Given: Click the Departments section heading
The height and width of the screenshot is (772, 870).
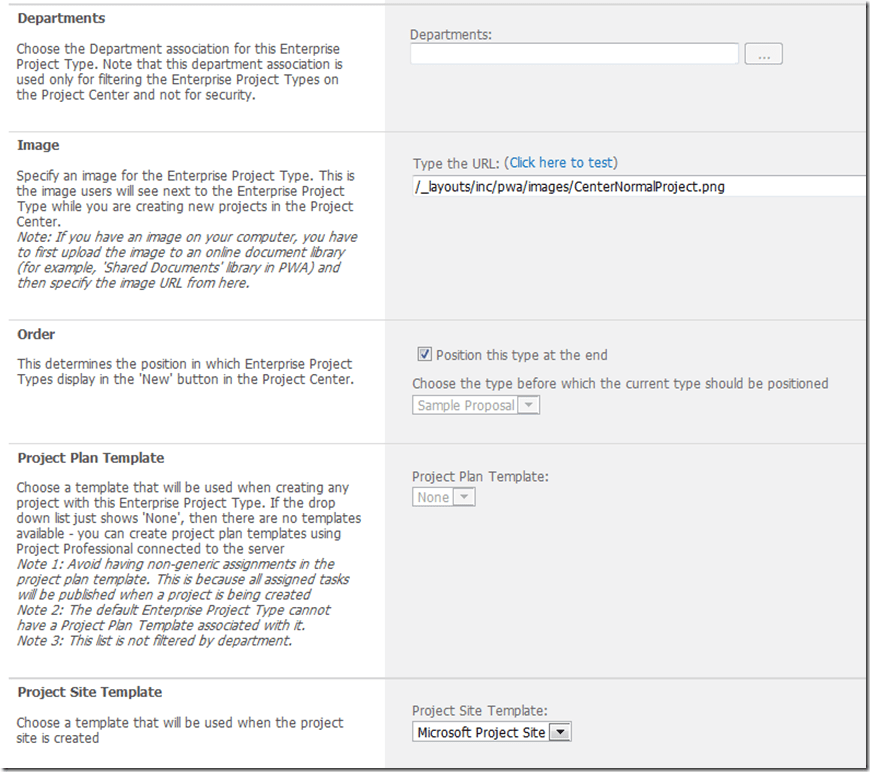Looking at the screenshot, I should coord(61,18).
